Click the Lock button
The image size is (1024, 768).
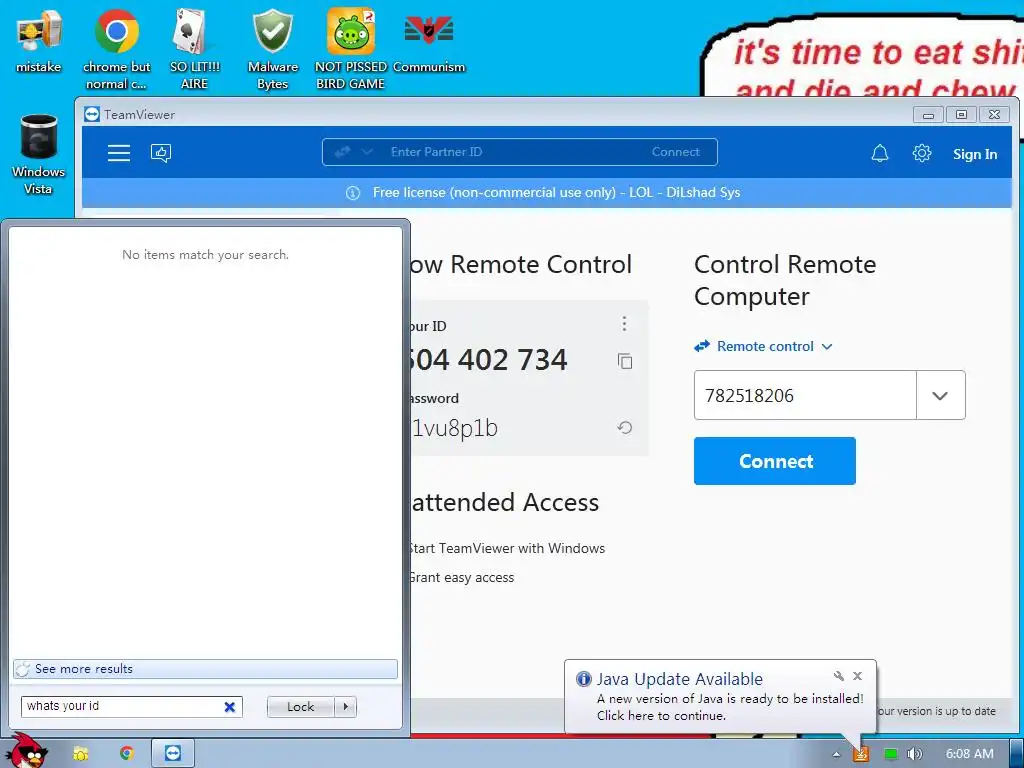click(300, 707)
